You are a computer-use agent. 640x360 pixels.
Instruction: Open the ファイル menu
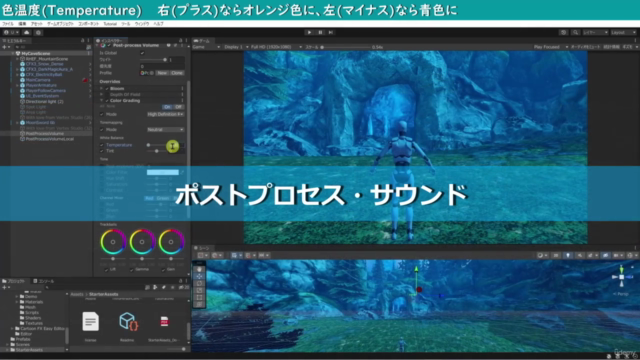click(x=8, y=24)
